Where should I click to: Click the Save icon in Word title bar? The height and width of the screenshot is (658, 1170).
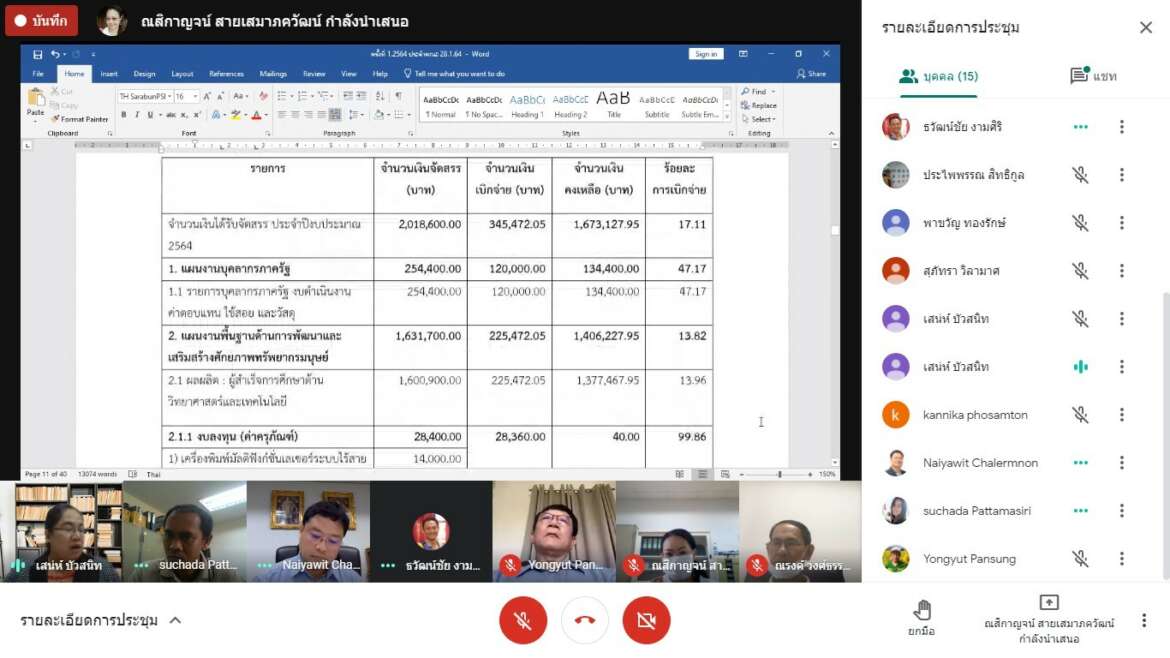37,54
